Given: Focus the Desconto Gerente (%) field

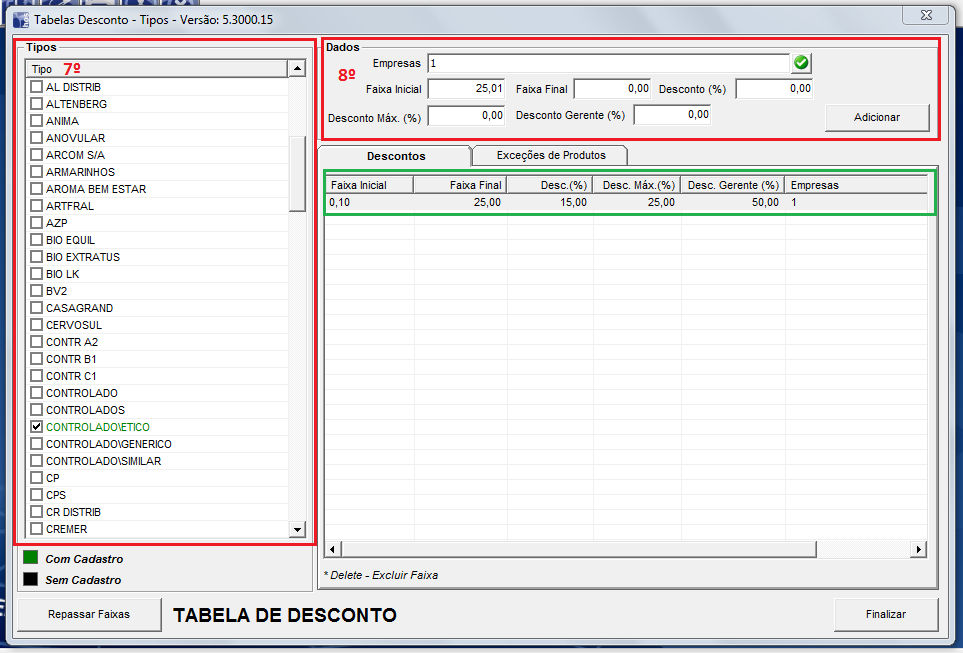Looking at the screenshot, I should [x=672, y=115].
